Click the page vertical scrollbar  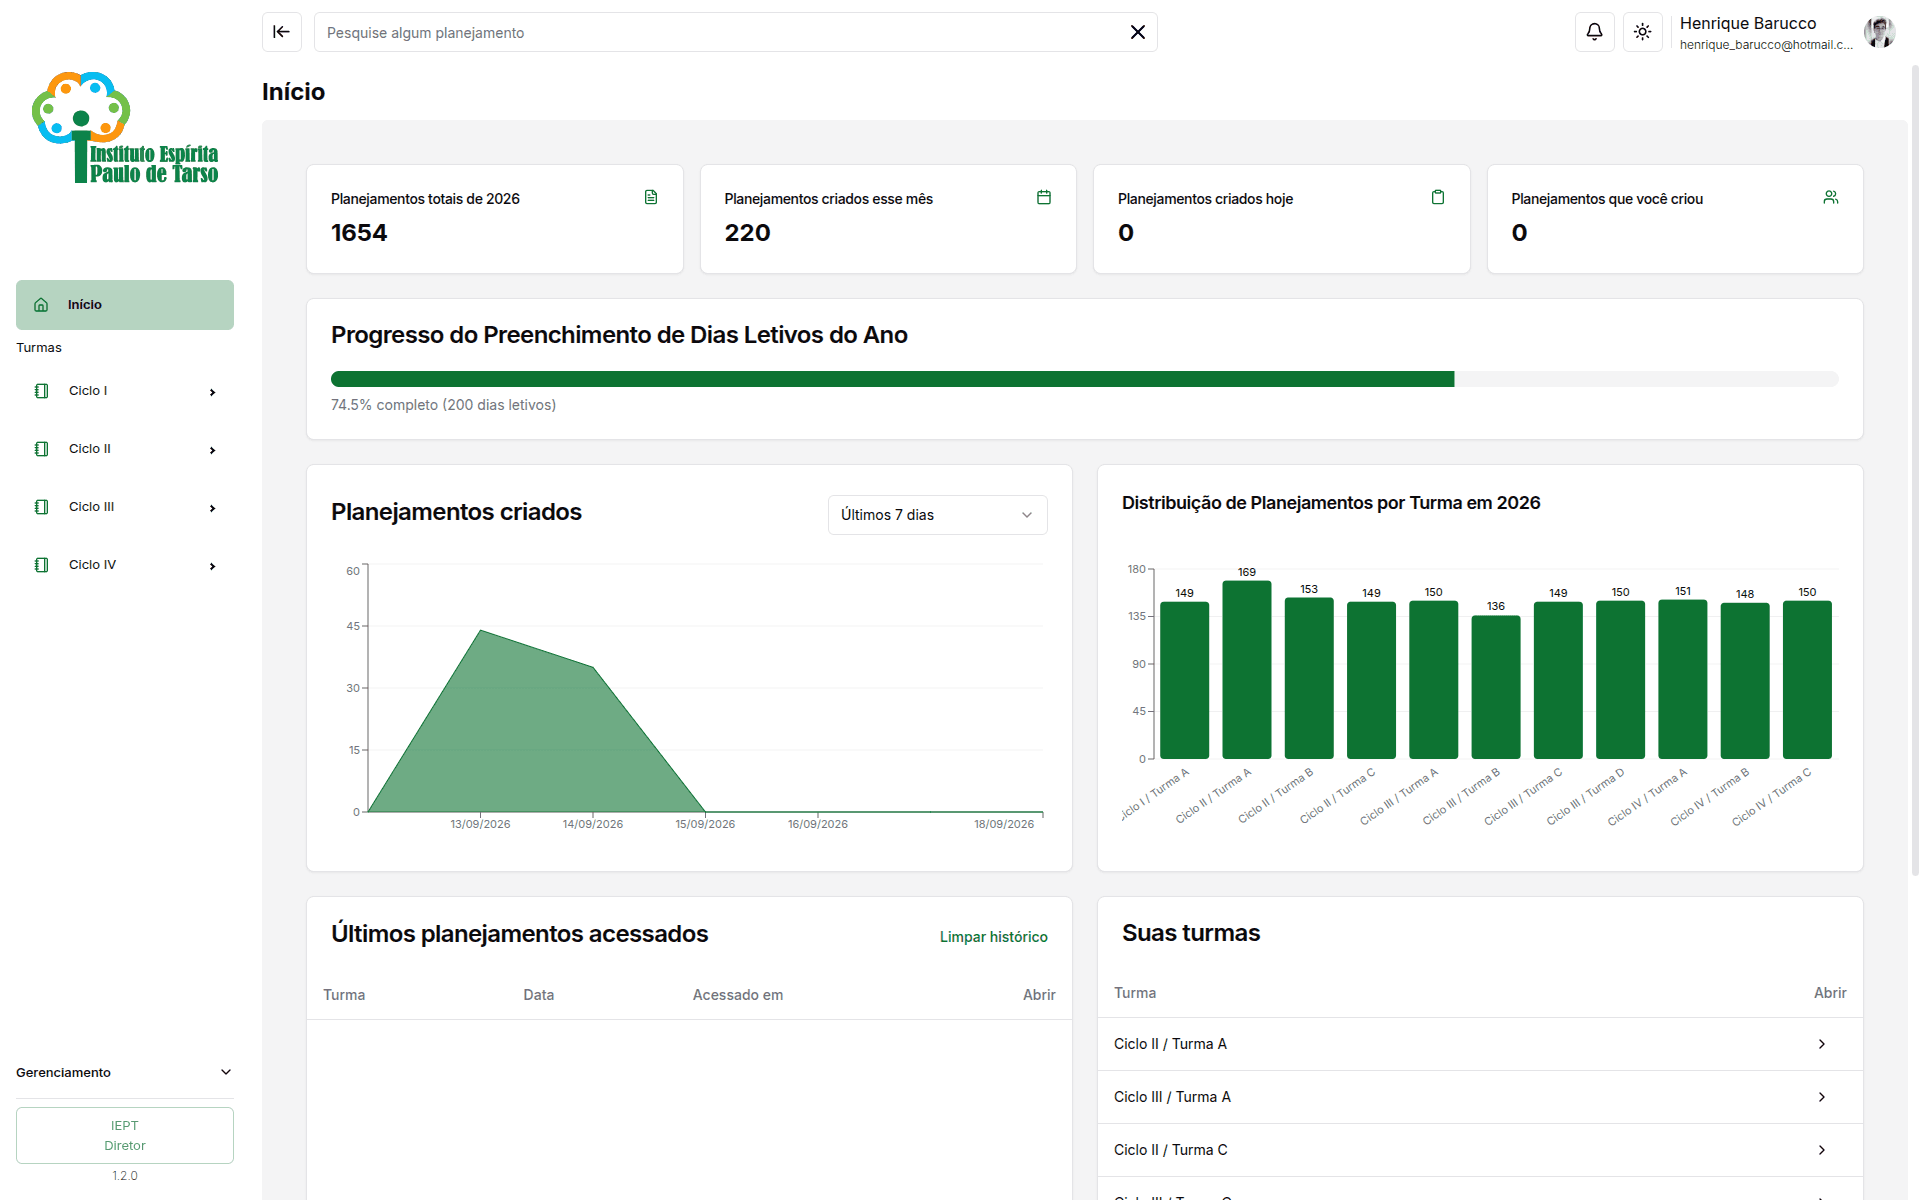1914,470
